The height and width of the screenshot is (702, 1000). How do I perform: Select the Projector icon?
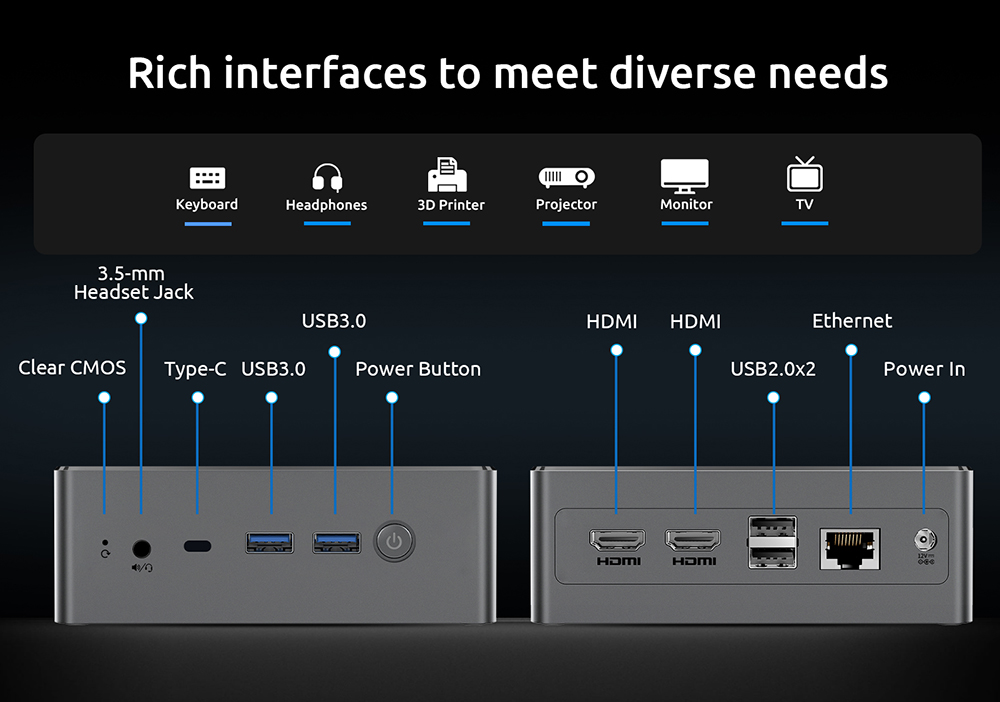pyautogui.click(x=566, y=177)
